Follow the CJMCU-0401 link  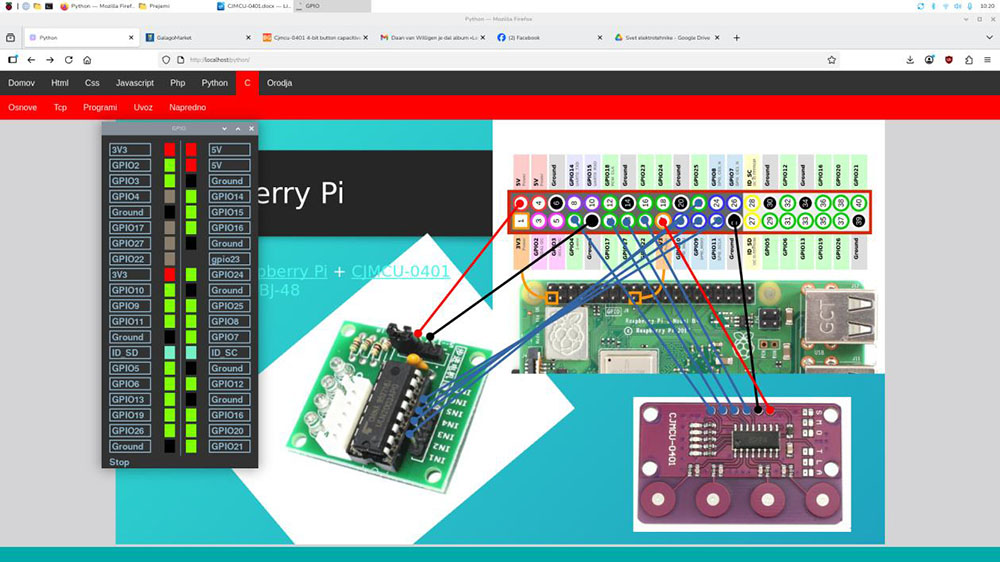(400, 271)
